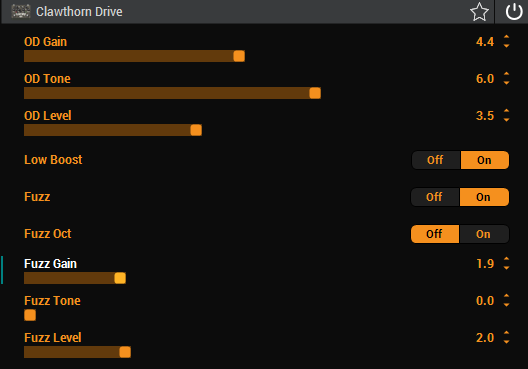Increase Fuzz Tone with up arrow
This screenshot has width=528, height=369.
click(x=506, y=296)
